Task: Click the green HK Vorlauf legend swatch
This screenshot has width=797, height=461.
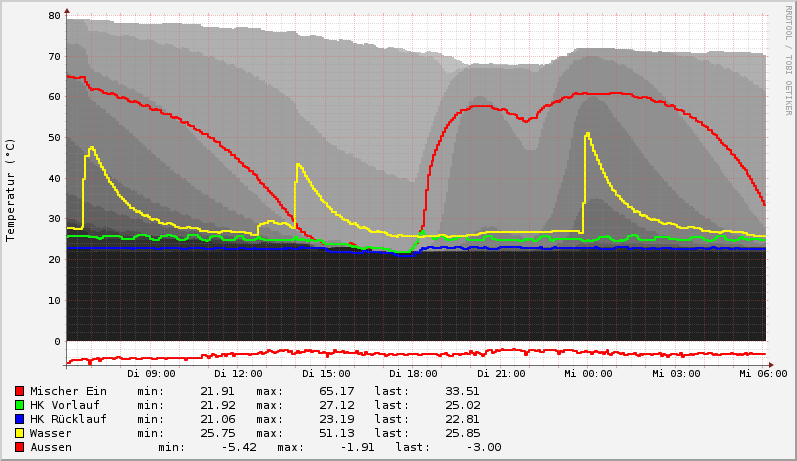Action: pyautogui.click(x=19, y=405)
